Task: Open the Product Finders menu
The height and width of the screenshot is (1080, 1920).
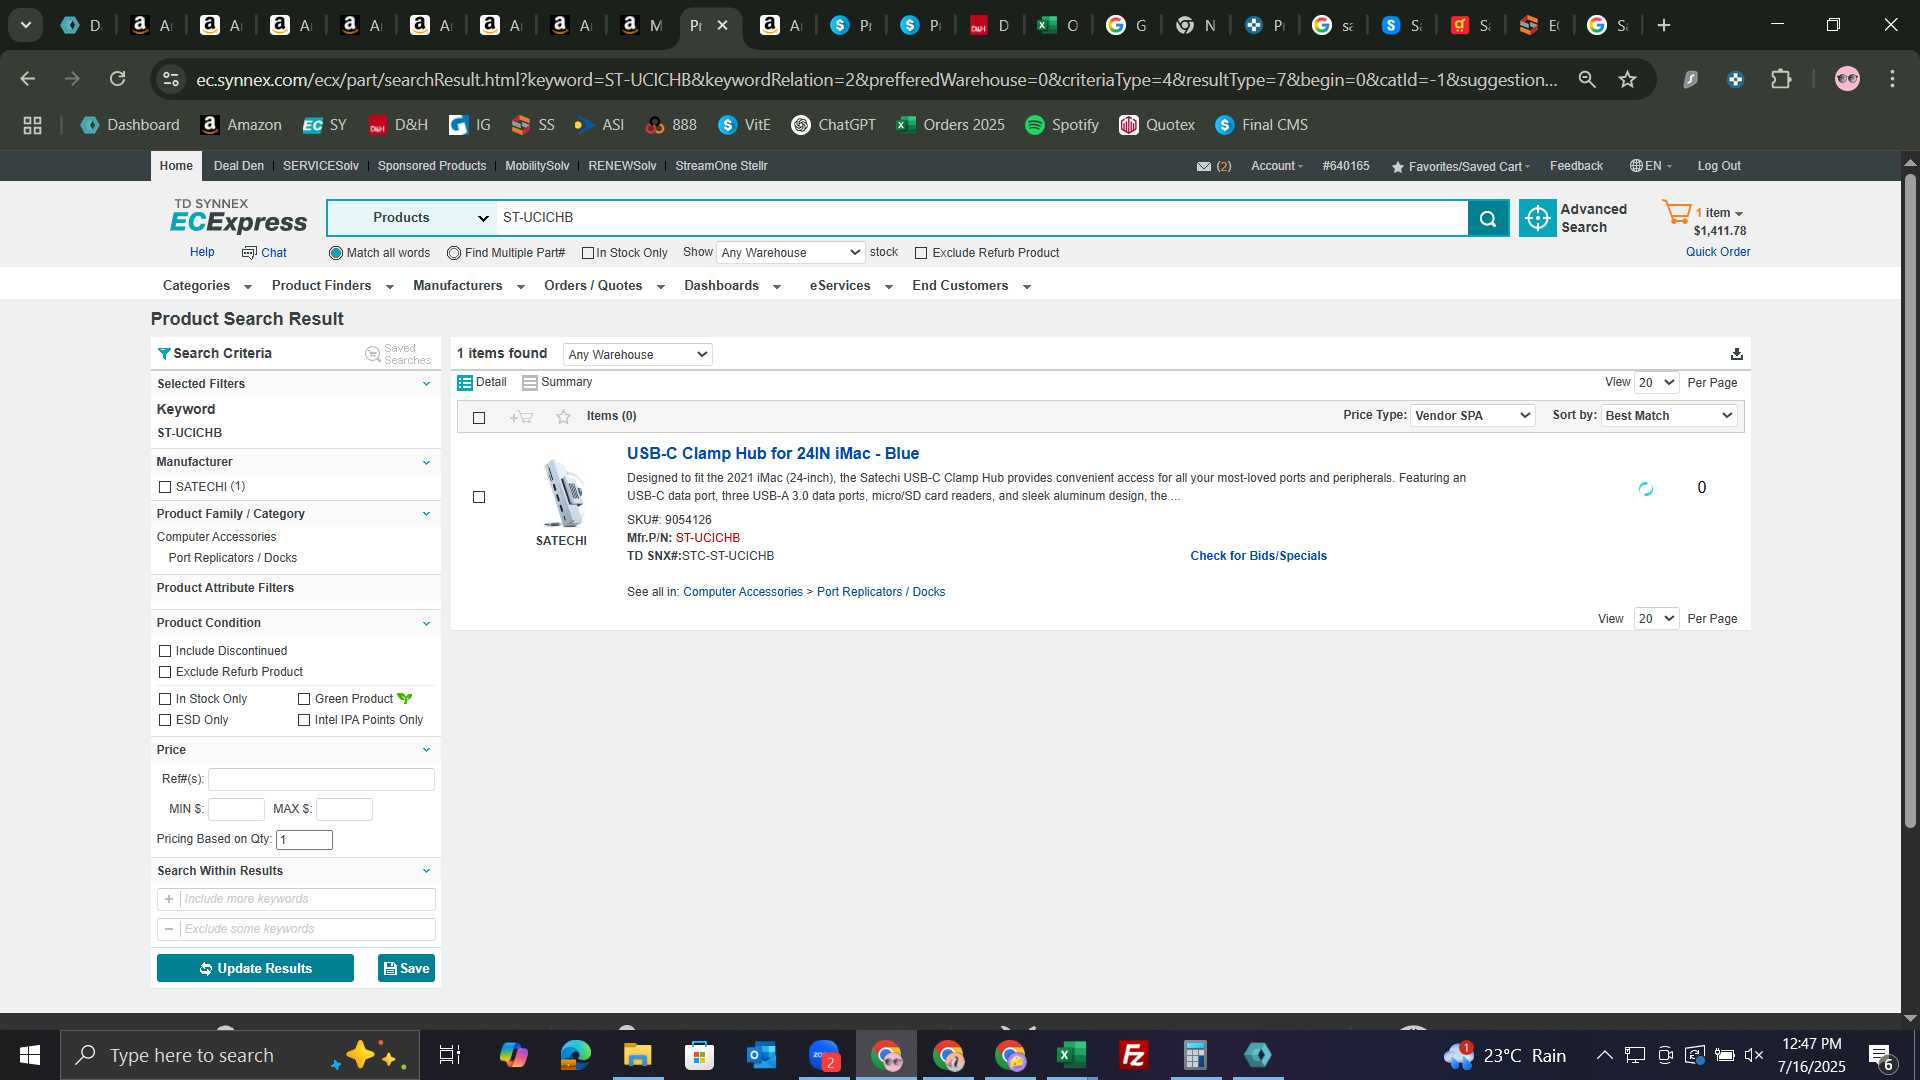Action: point(332,286)
